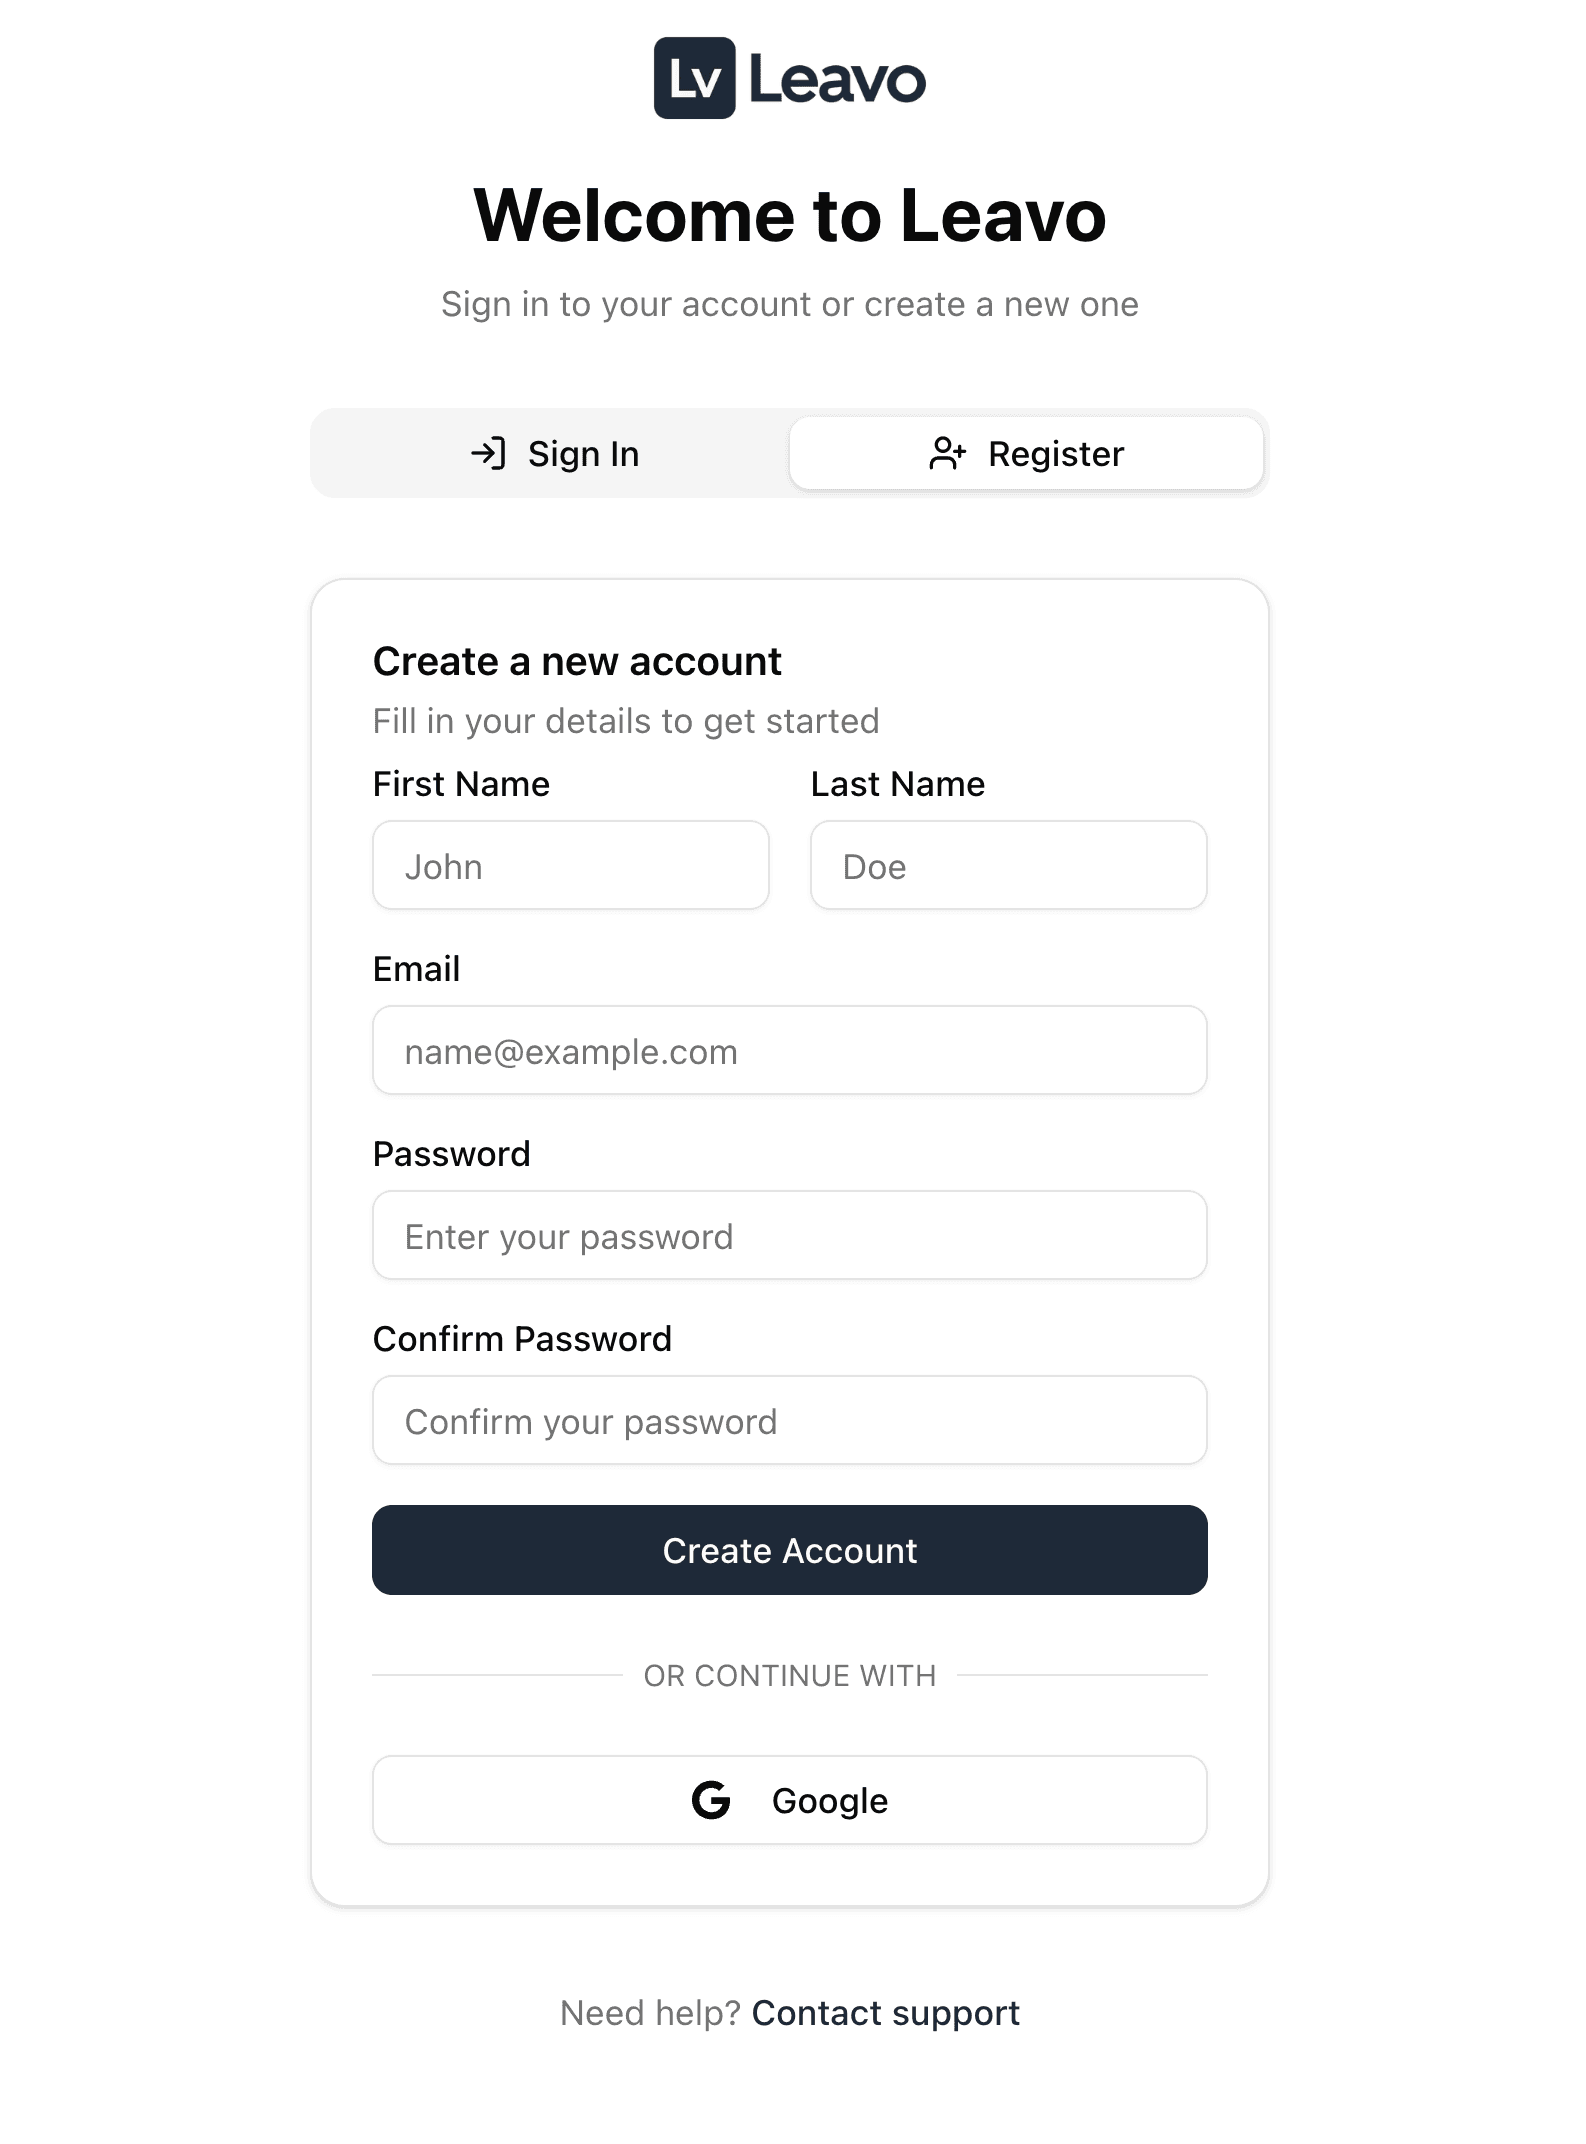Screen dimensions: 1586x2144
Task: Open the Contact support link
Action: coord(886,2012)
